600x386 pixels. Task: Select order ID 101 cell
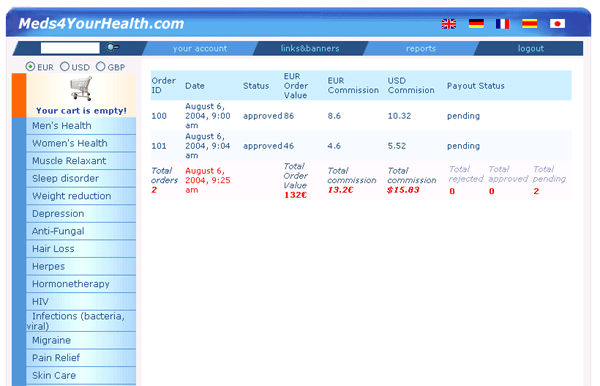pyautogui.click(x=159, y=146)
